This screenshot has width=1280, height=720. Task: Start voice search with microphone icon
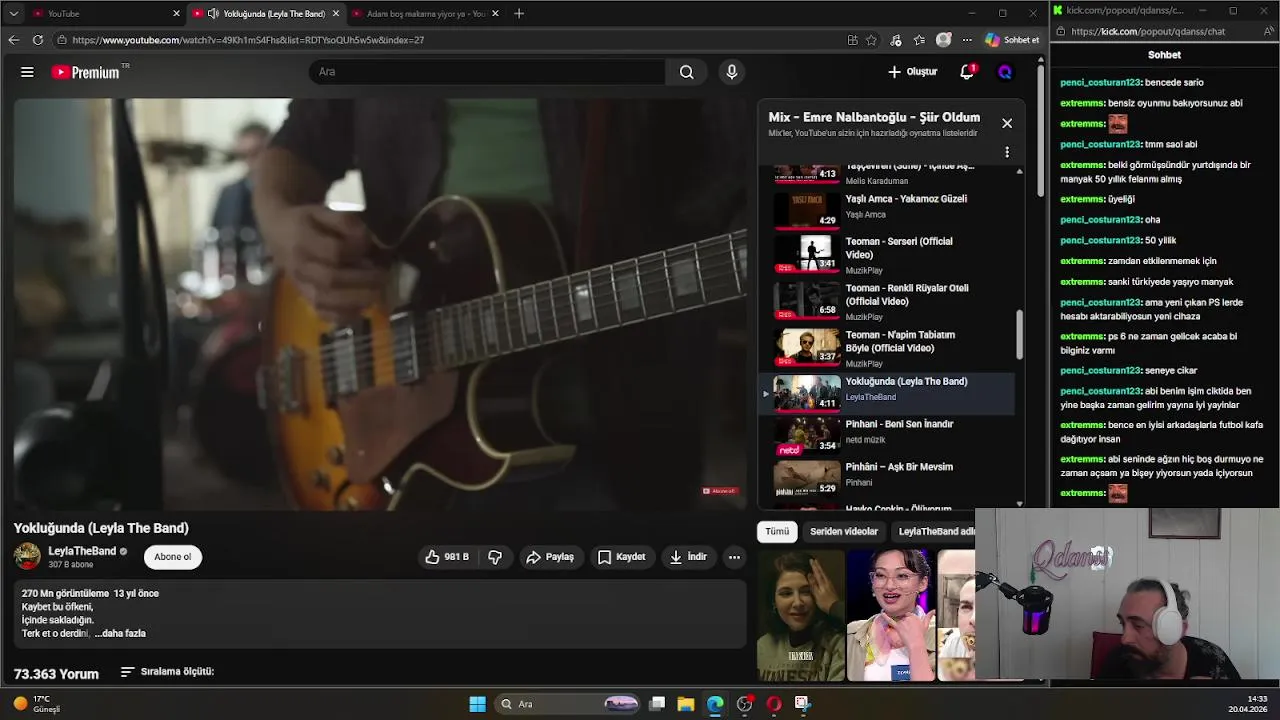pyautogui.click(x=732, y=72)
